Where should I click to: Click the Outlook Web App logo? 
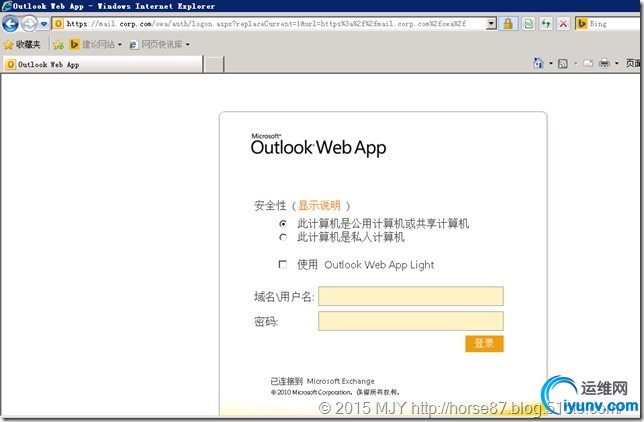[318, 145]
